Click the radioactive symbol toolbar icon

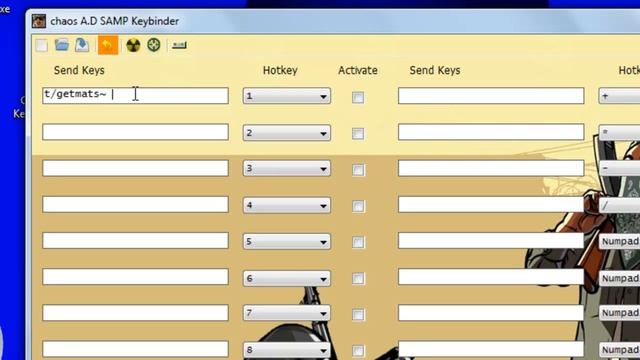133,45
